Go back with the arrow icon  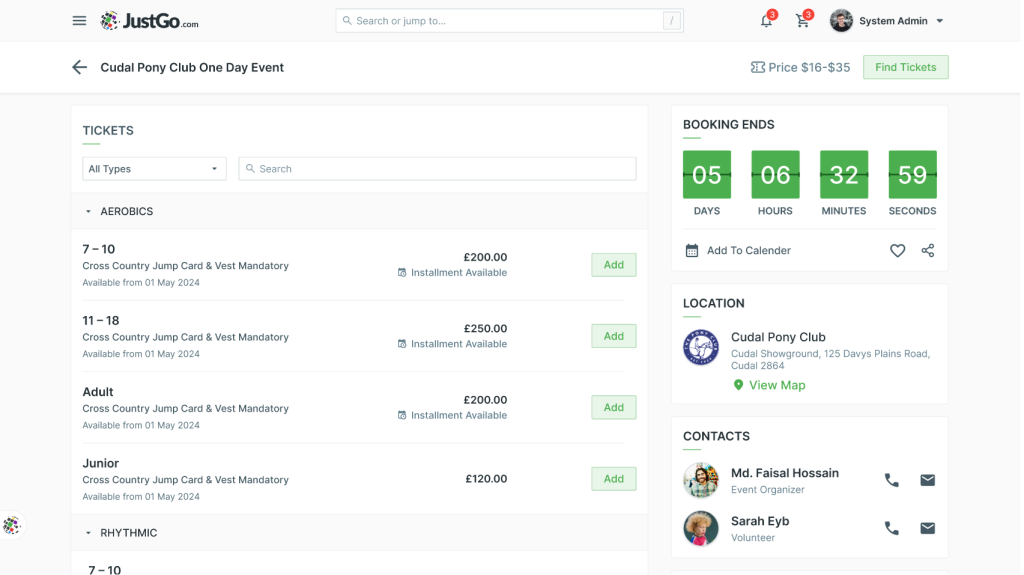point(79,67)
